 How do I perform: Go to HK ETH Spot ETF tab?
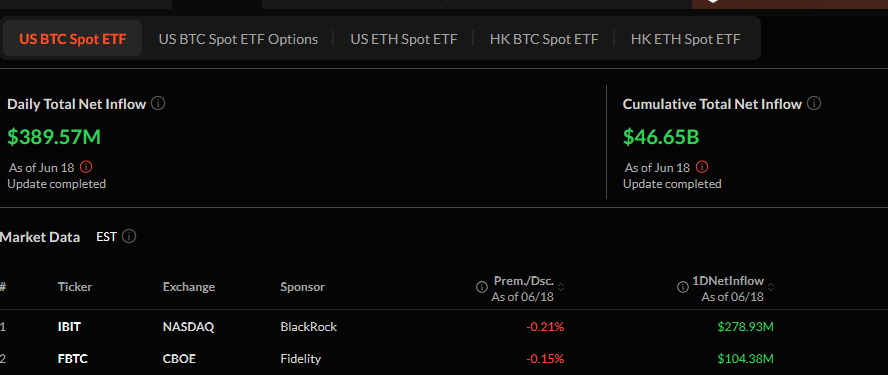685,39
